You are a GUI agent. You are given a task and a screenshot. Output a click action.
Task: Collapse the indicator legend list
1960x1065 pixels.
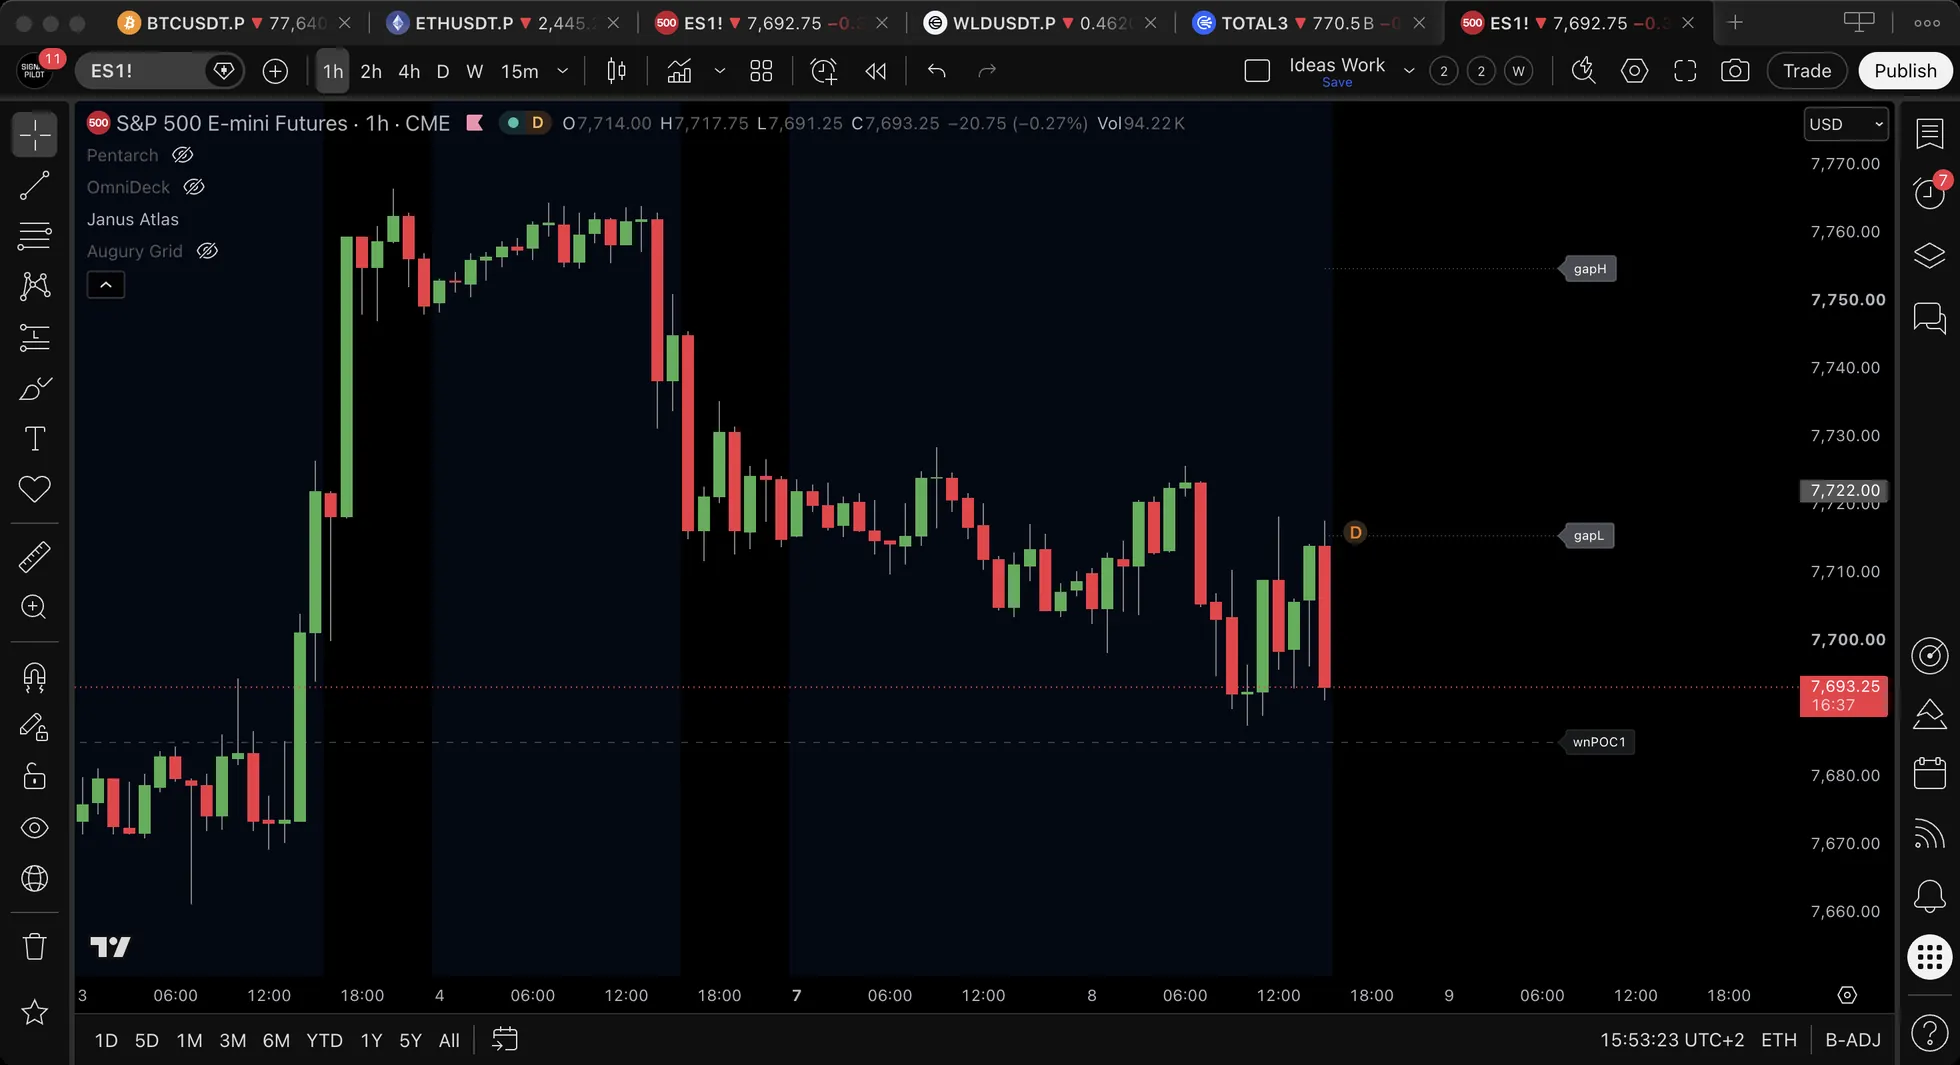click(x=106, y=285)
